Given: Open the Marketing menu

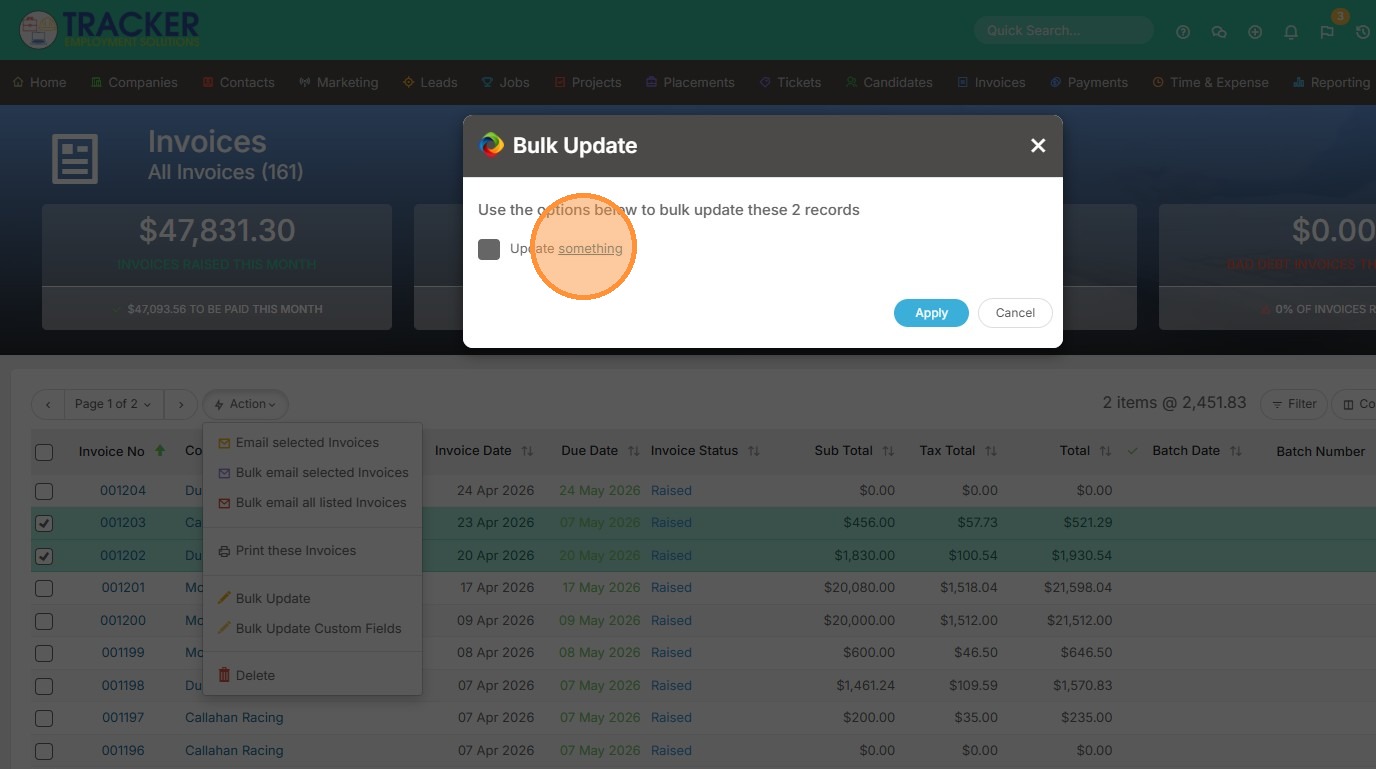Looking at the screenshot, I should pyautogui.click(x=338, y=82).
